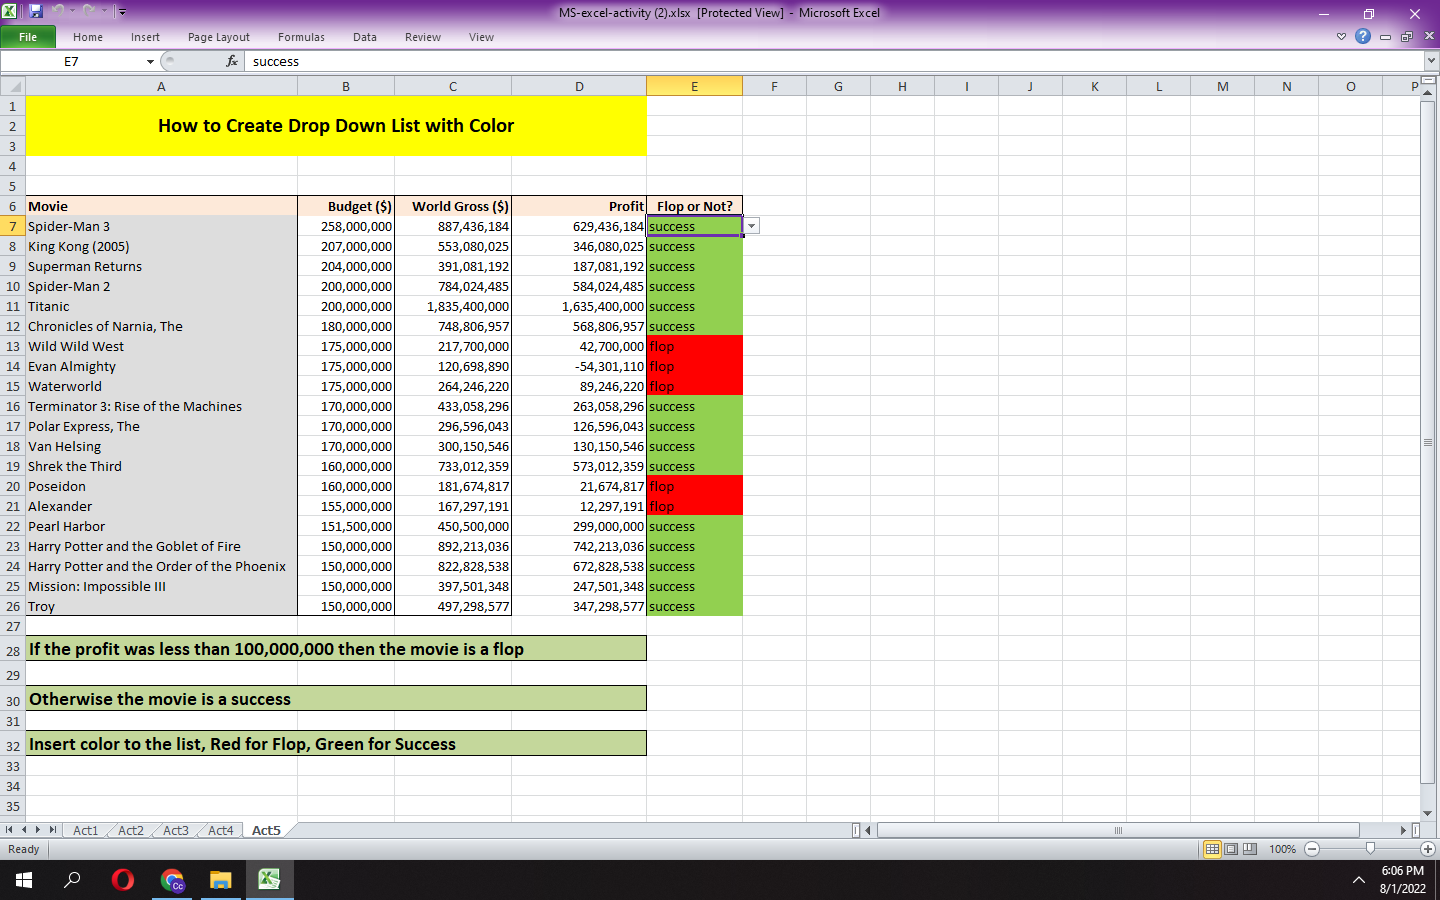Switch to Normal view in status bar

(x=1212, y=849)
